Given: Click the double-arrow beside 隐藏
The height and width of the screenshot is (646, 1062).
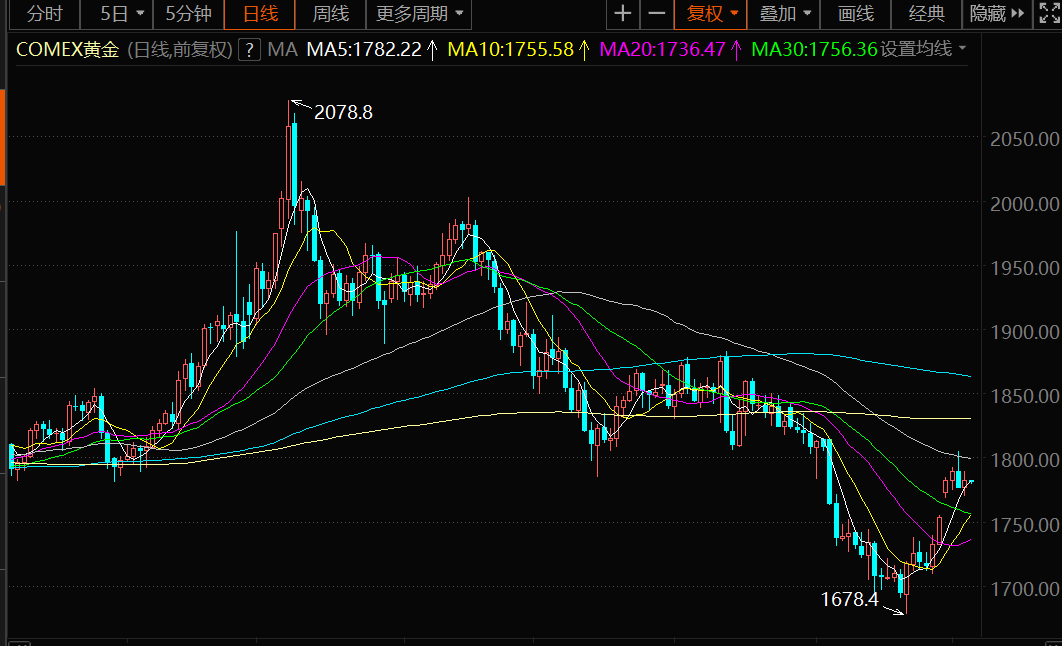Looking at the screenshot, I should (1018, 14).
